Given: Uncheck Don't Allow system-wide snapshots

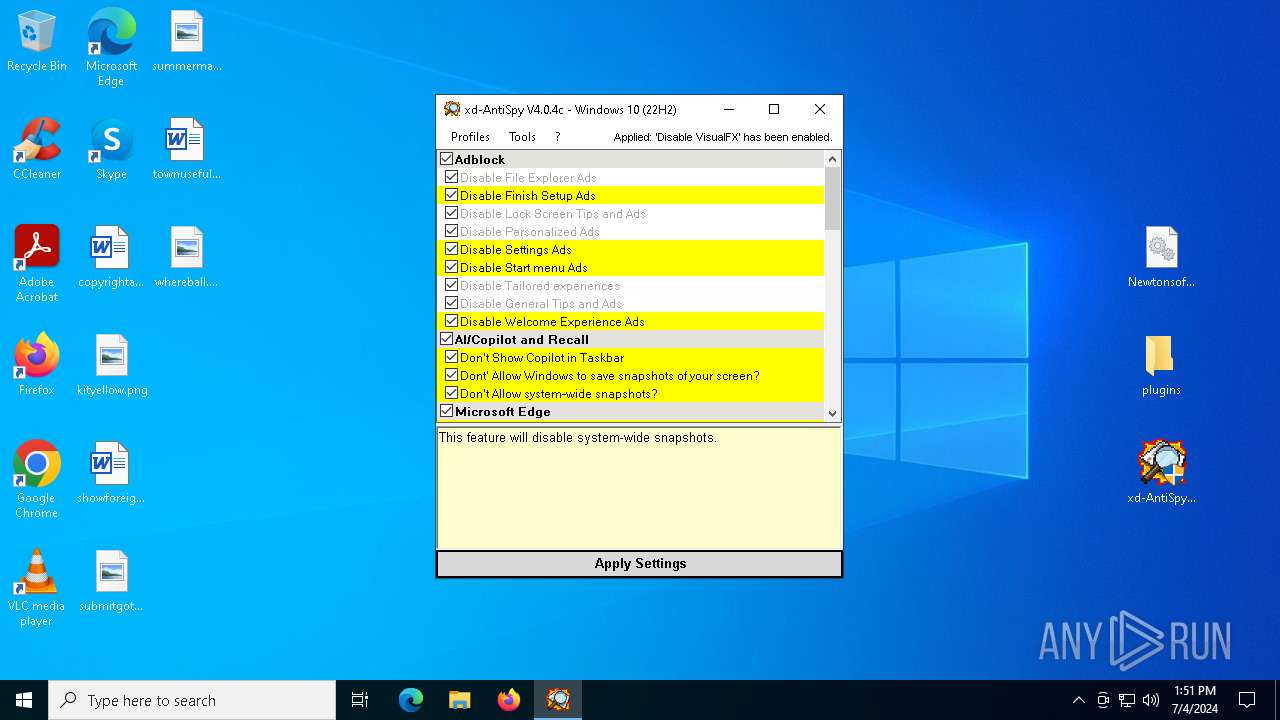Looking at the screenshot, I should click(452, 393).
